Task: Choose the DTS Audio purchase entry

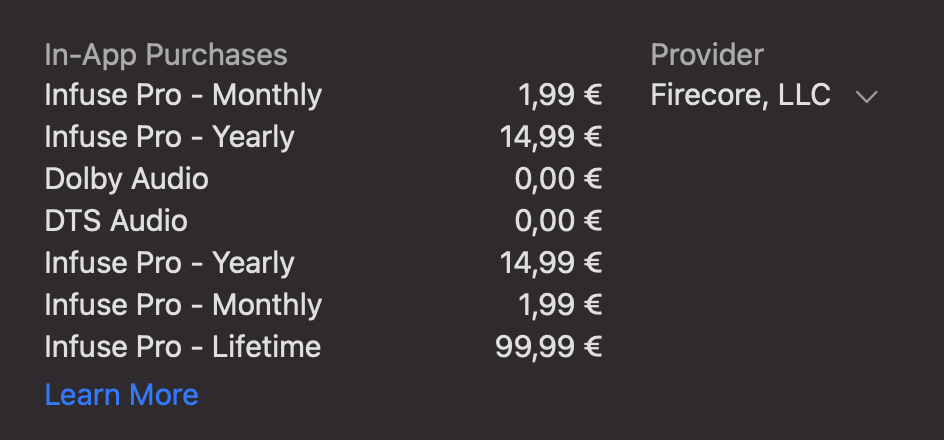Action: point(116,221)
